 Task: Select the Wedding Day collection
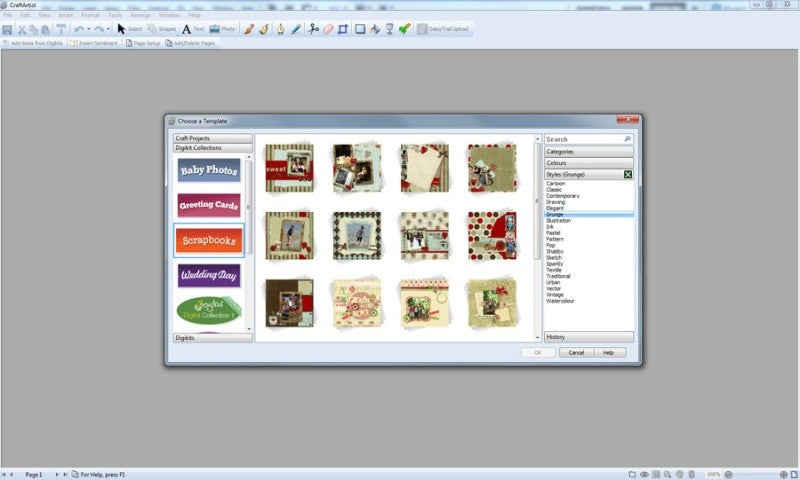click(x=209, y=275)
